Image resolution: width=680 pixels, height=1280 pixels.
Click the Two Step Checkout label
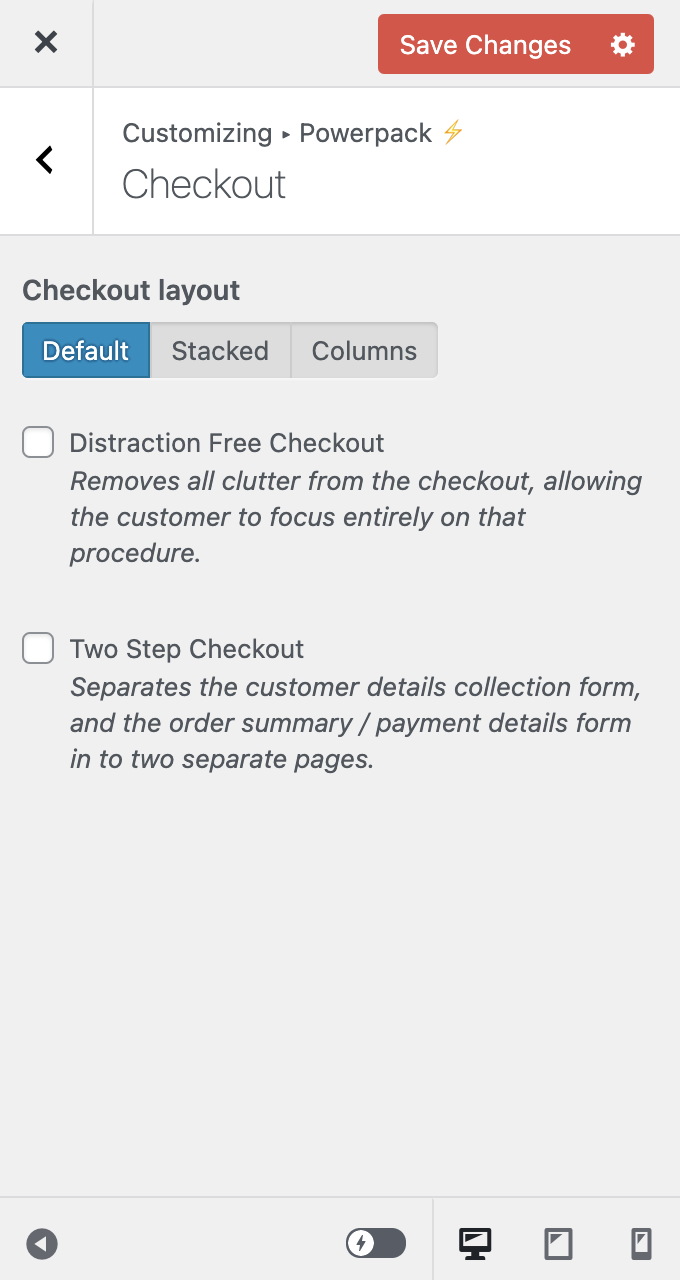pyautogui.click(x=187, y=648)
